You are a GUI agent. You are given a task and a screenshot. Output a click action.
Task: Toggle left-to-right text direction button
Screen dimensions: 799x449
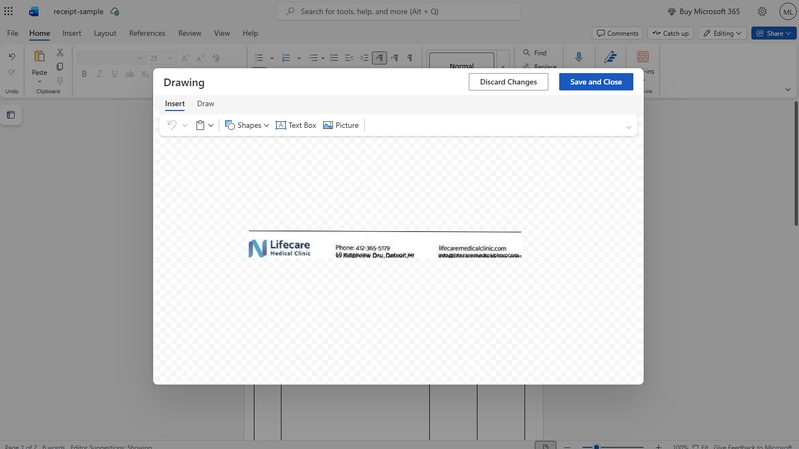coord(380,58)
